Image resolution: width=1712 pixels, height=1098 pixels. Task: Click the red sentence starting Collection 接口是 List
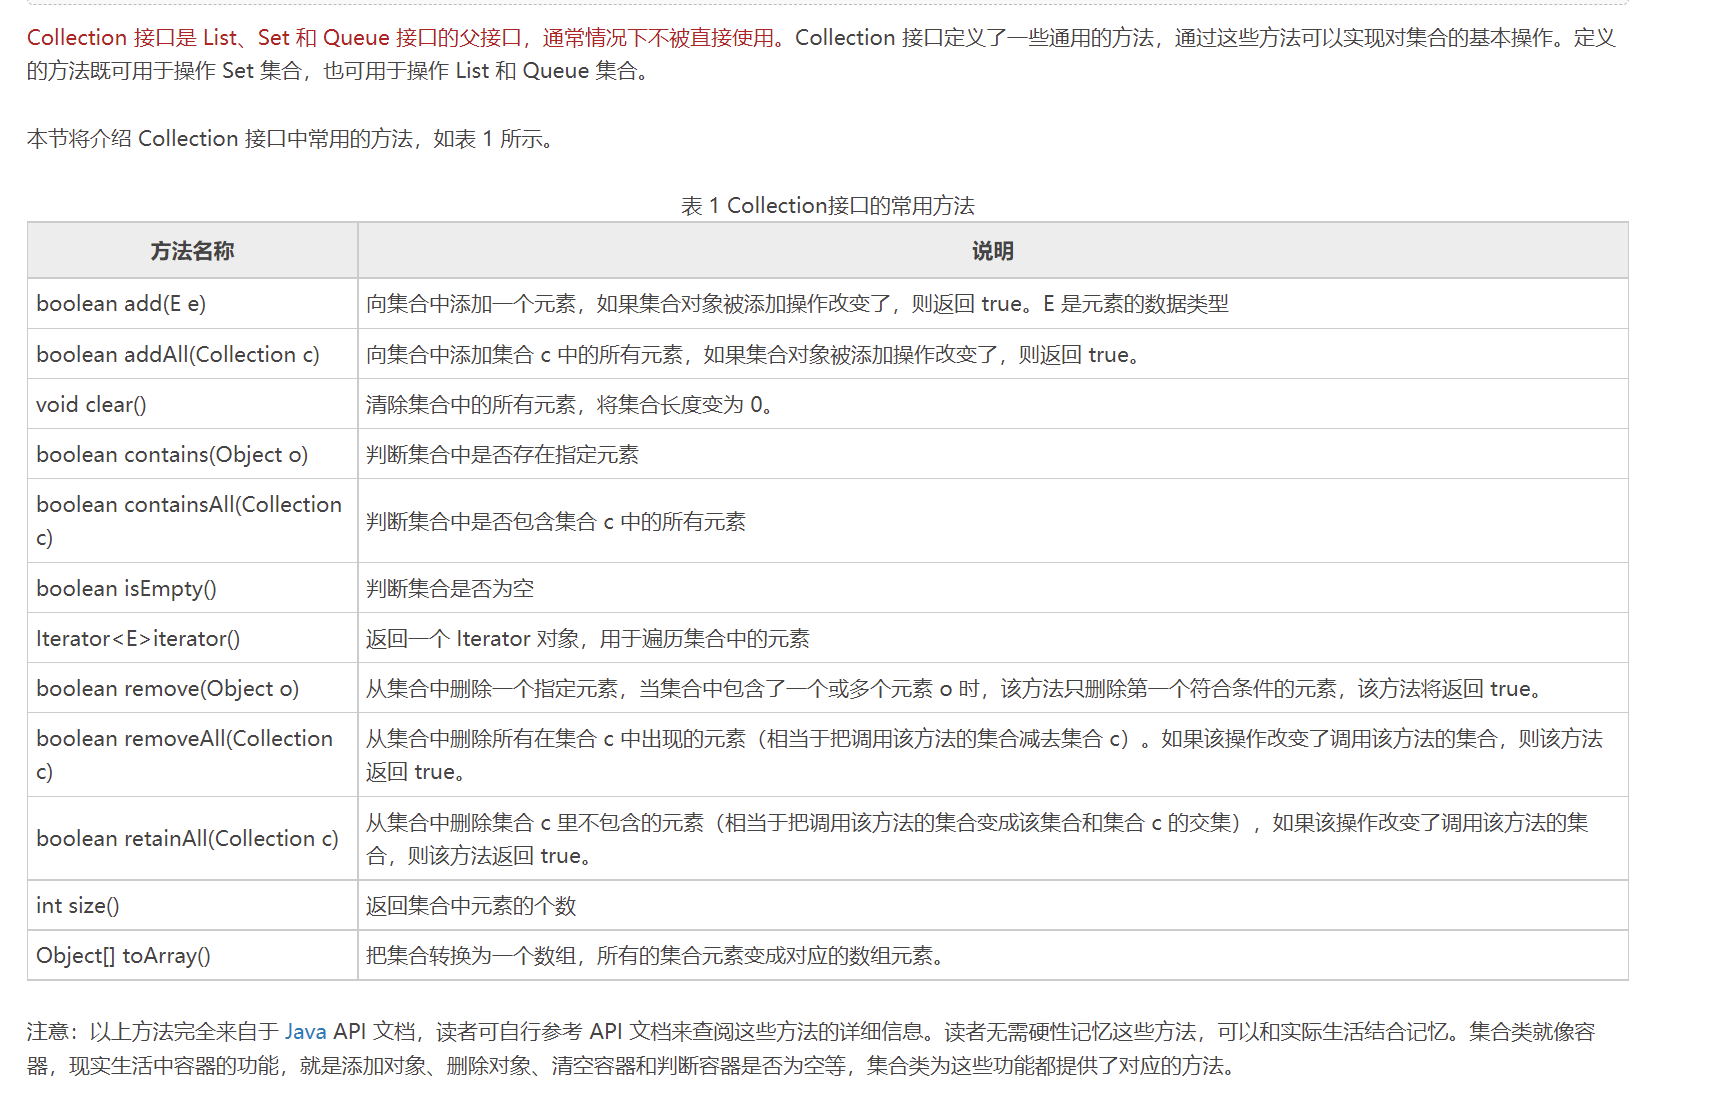click(x=406, y=37)
